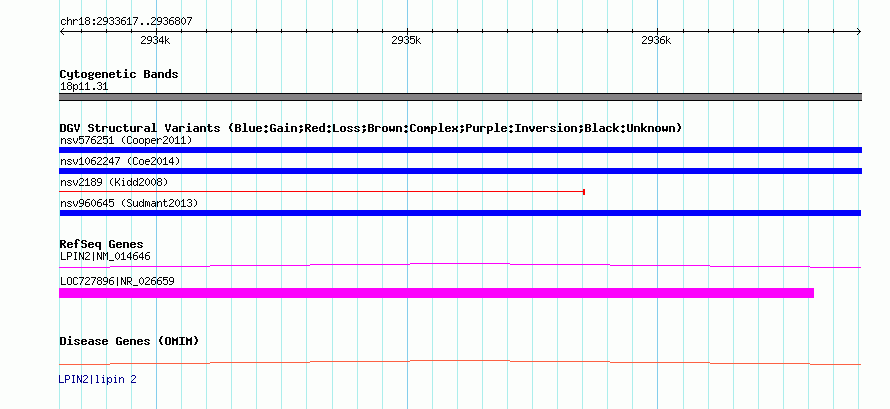Select the RefSeq Genes track title
890x409 pixels.
point(102,244)
